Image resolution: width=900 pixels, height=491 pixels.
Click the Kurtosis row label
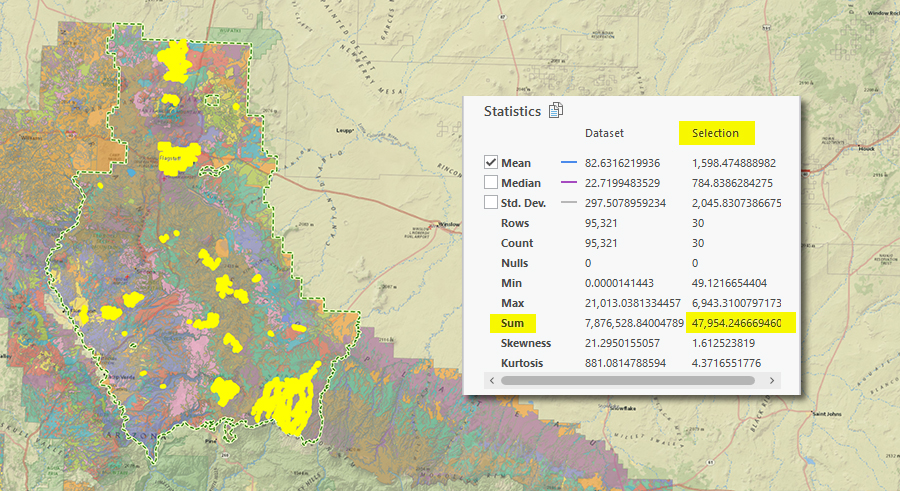point(522,364)
